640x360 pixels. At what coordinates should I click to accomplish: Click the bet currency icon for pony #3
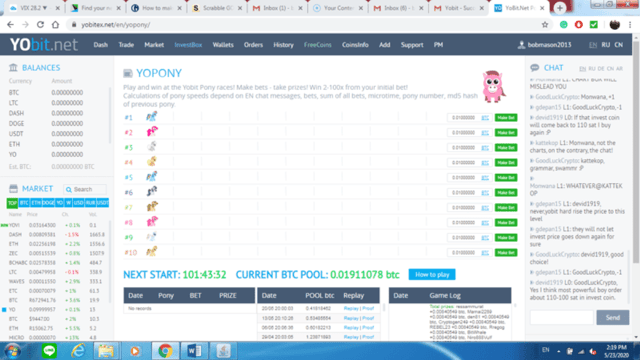pos(485,148)
